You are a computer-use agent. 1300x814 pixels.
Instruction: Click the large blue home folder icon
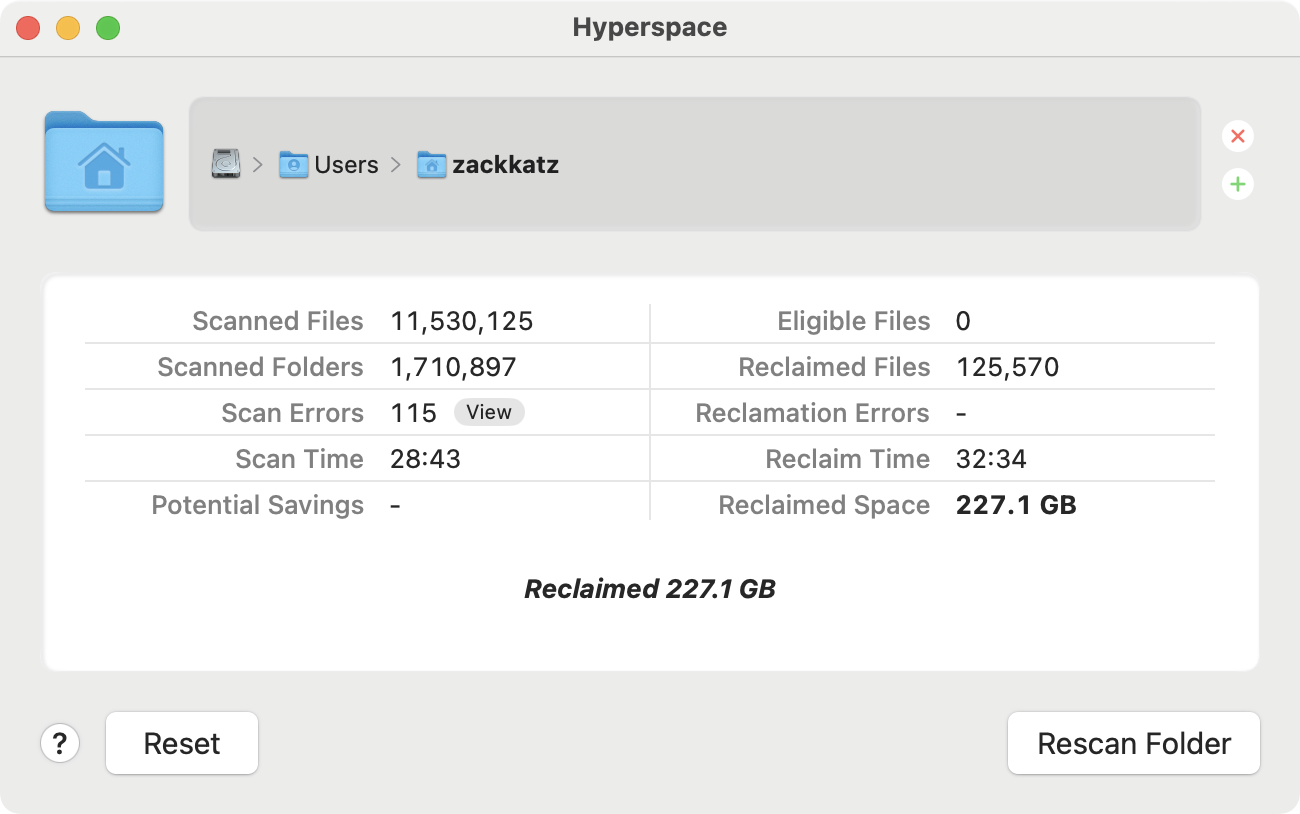(104, 162)
